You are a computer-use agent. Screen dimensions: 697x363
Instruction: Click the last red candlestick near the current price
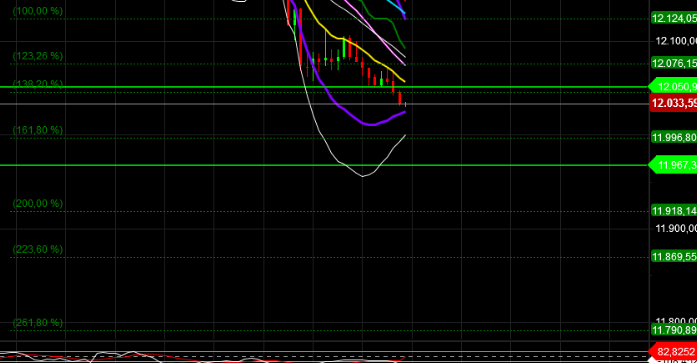pyautogui.click(x=400, y=98)
